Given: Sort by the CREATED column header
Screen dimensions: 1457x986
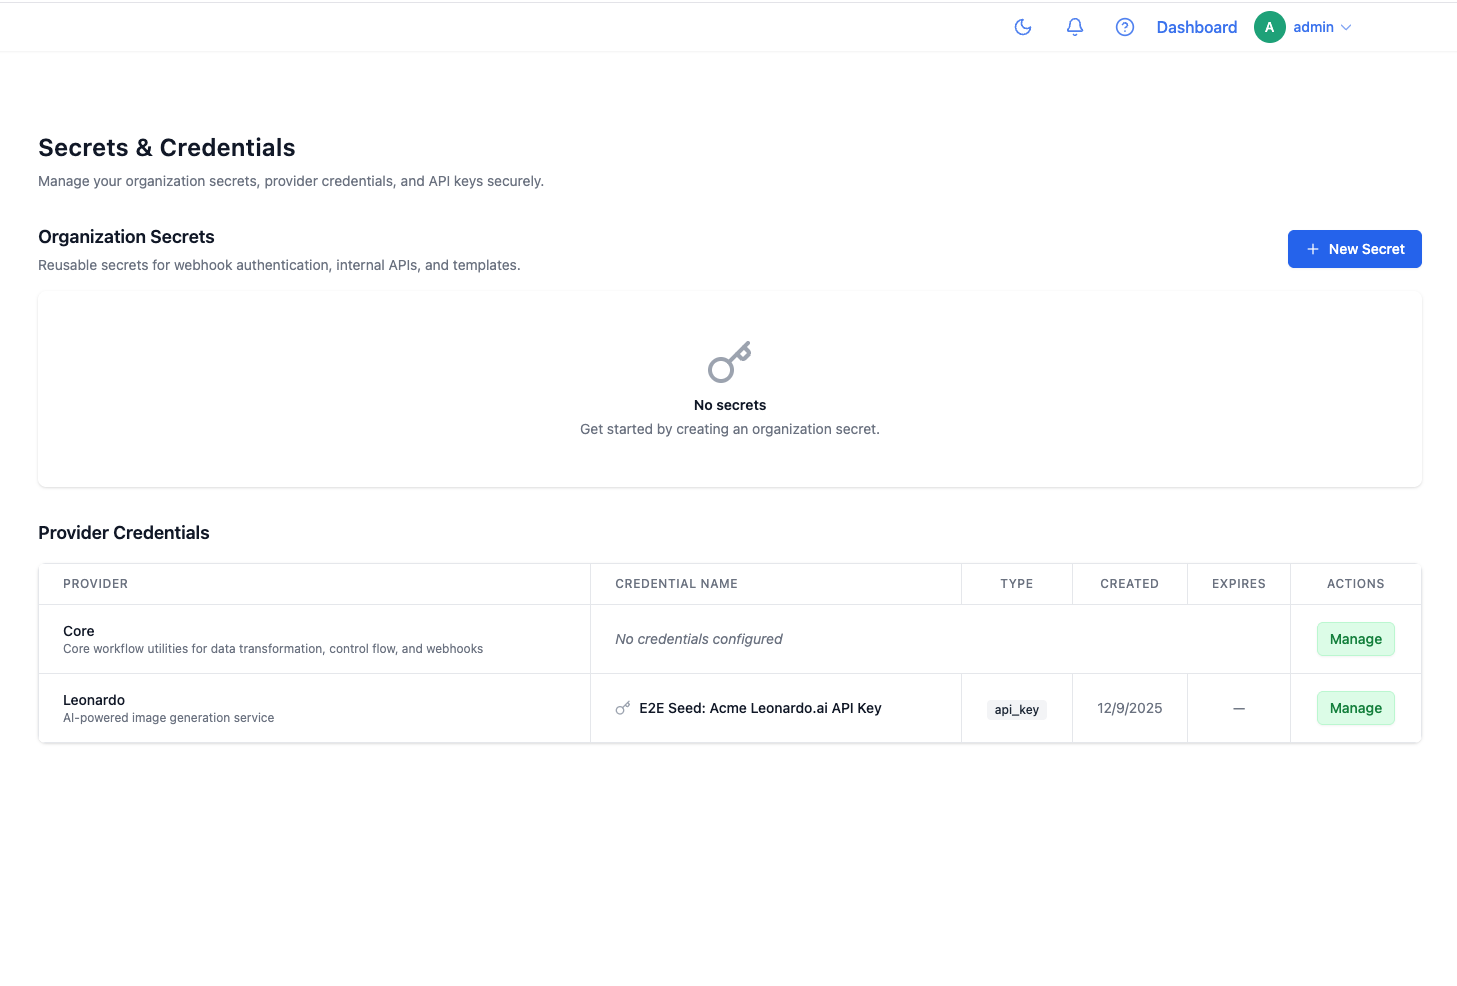Looking at the screenshot, I should [x=1129, y=583].
